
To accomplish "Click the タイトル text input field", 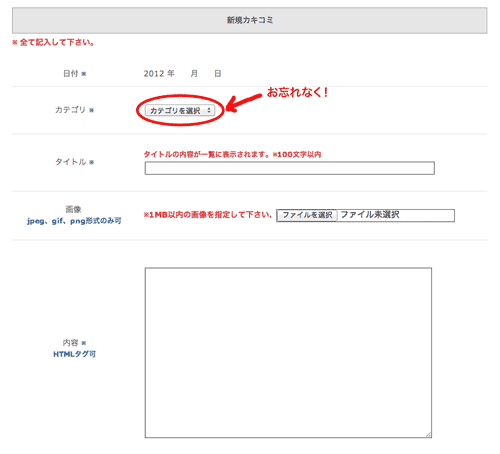I will click(x=289, y=168).
